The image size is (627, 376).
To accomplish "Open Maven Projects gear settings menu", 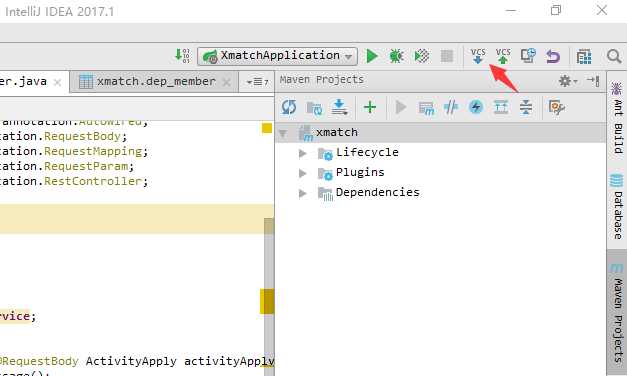I will (x=567, y=81).
